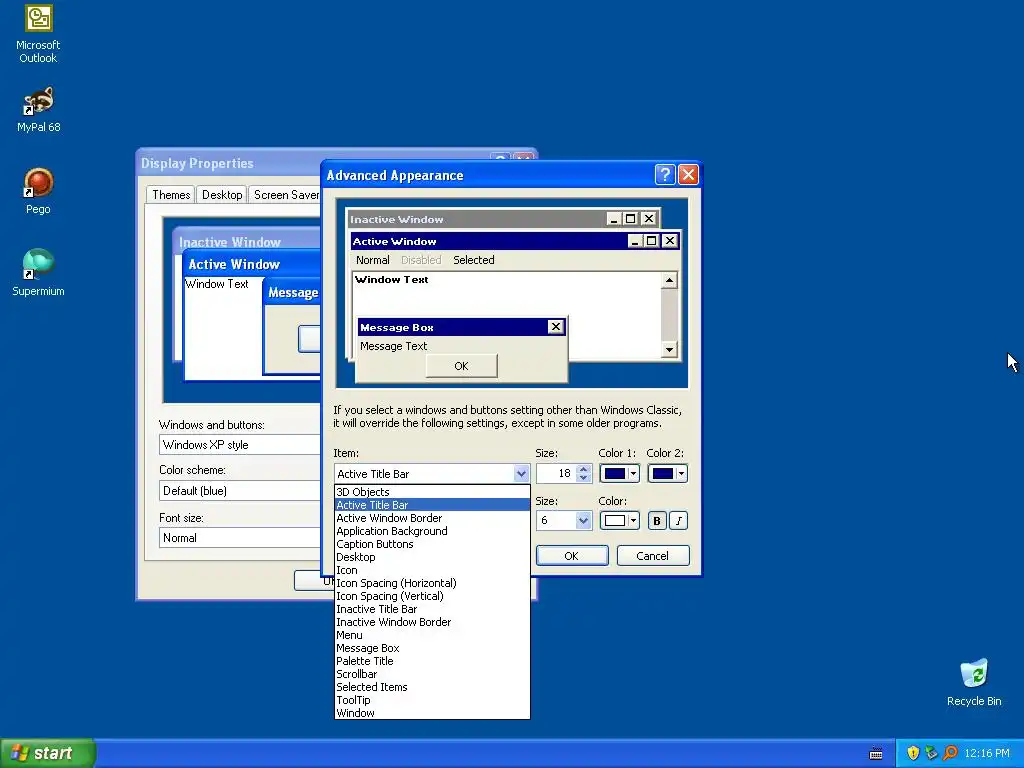Open the Microsoft Outlook desktop icon
The image size is (1024, 768).
(x=38, y=34)
